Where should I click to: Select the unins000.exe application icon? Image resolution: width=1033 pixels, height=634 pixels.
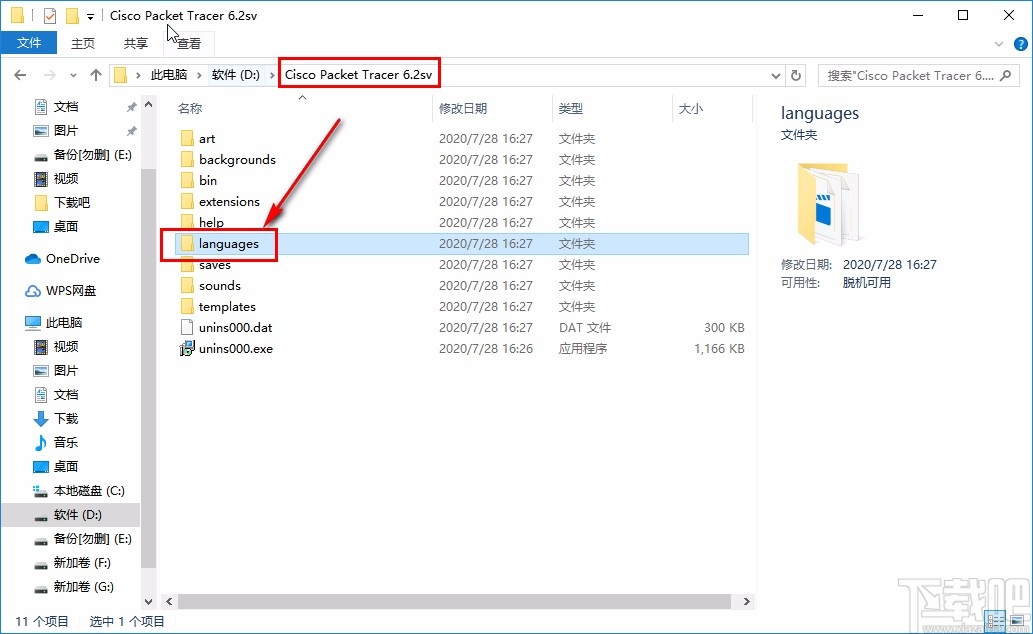187,349
